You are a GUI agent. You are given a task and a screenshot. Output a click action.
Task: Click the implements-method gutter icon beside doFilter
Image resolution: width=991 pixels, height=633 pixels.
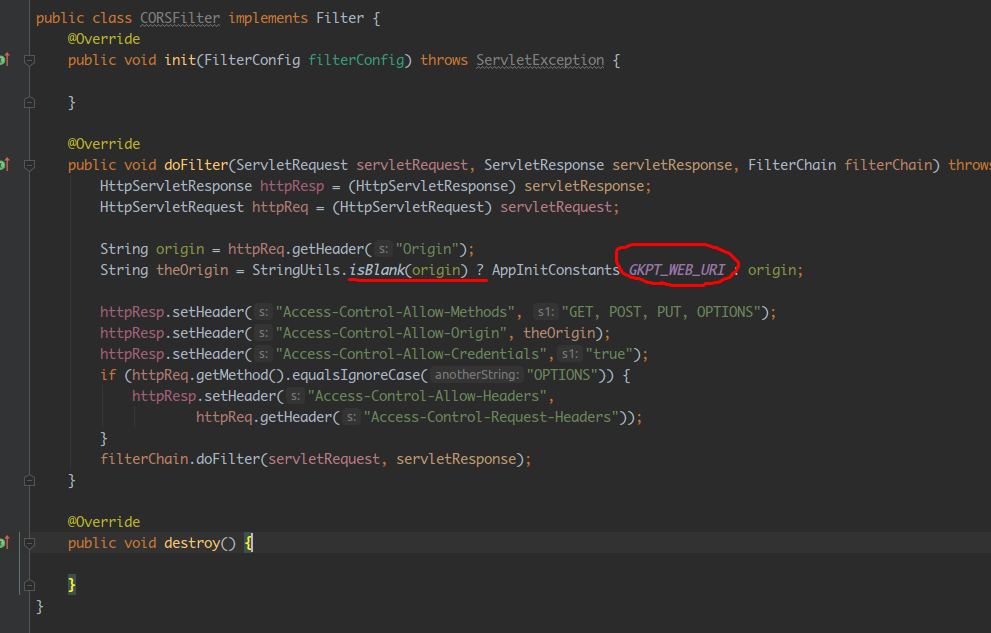point(4,165)
